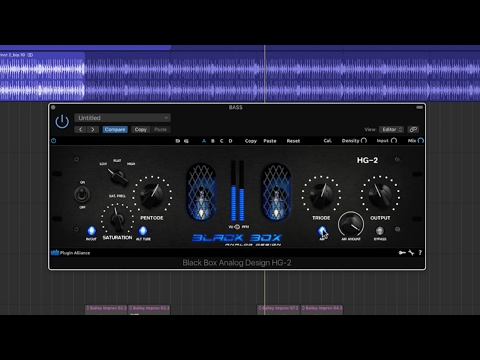Toggle the VU/PPM meter switch
Image resolution: width=480 pixels, height=360 pixels.
coord(237,227)
